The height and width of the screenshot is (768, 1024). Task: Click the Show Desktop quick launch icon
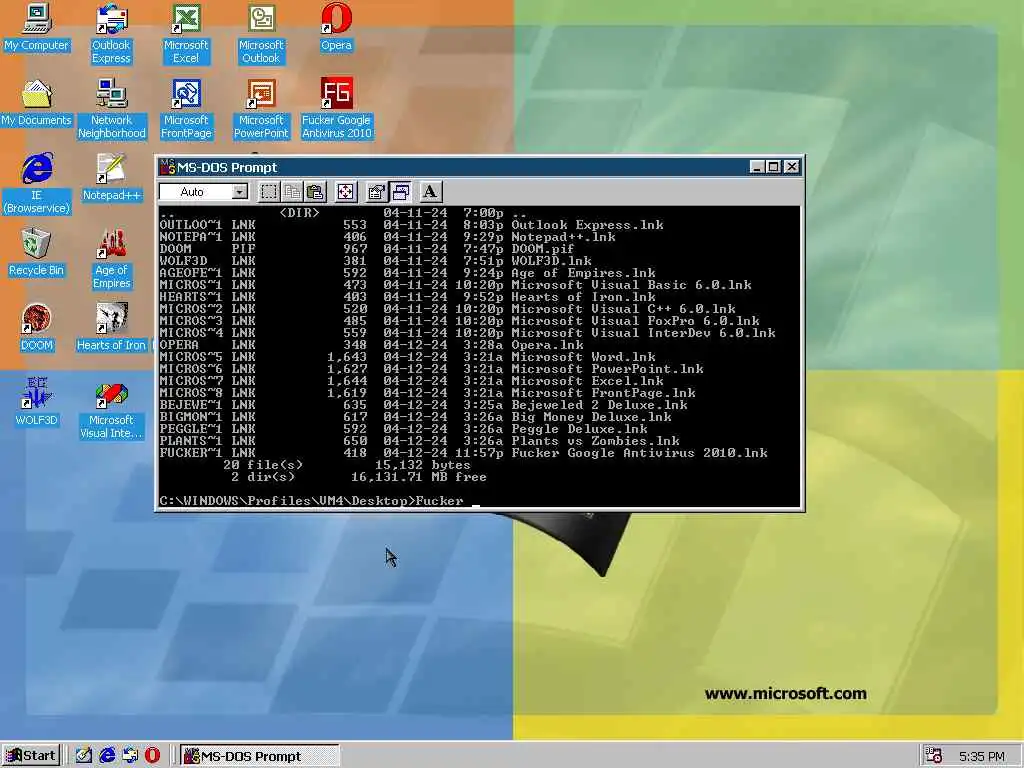pos(84,756)
